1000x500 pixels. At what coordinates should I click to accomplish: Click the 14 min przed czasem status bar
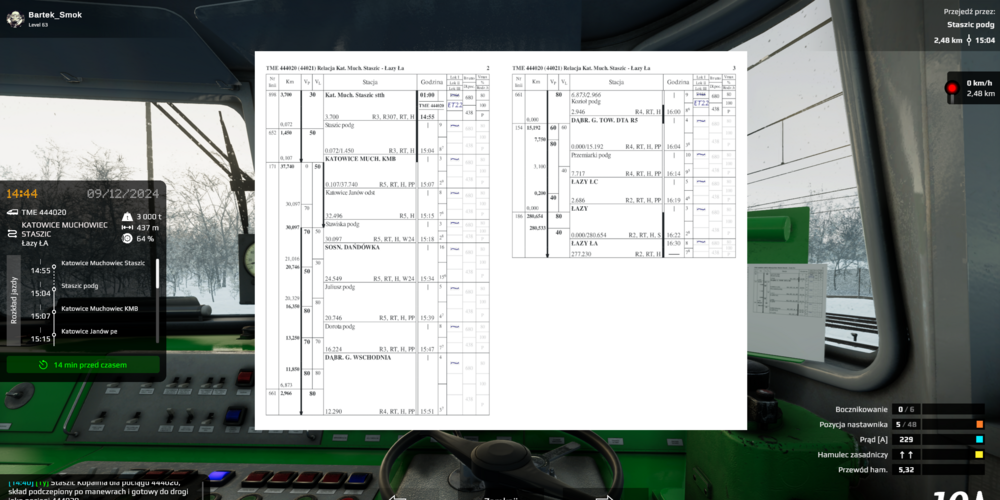click(84, 365)
